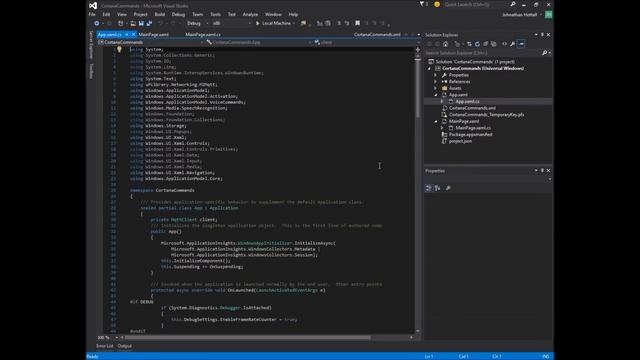Image resolution: width=640 pixels, height=360 pixels.
Task: Open the Debug configuration dropdown
Action: click(198, 23)
